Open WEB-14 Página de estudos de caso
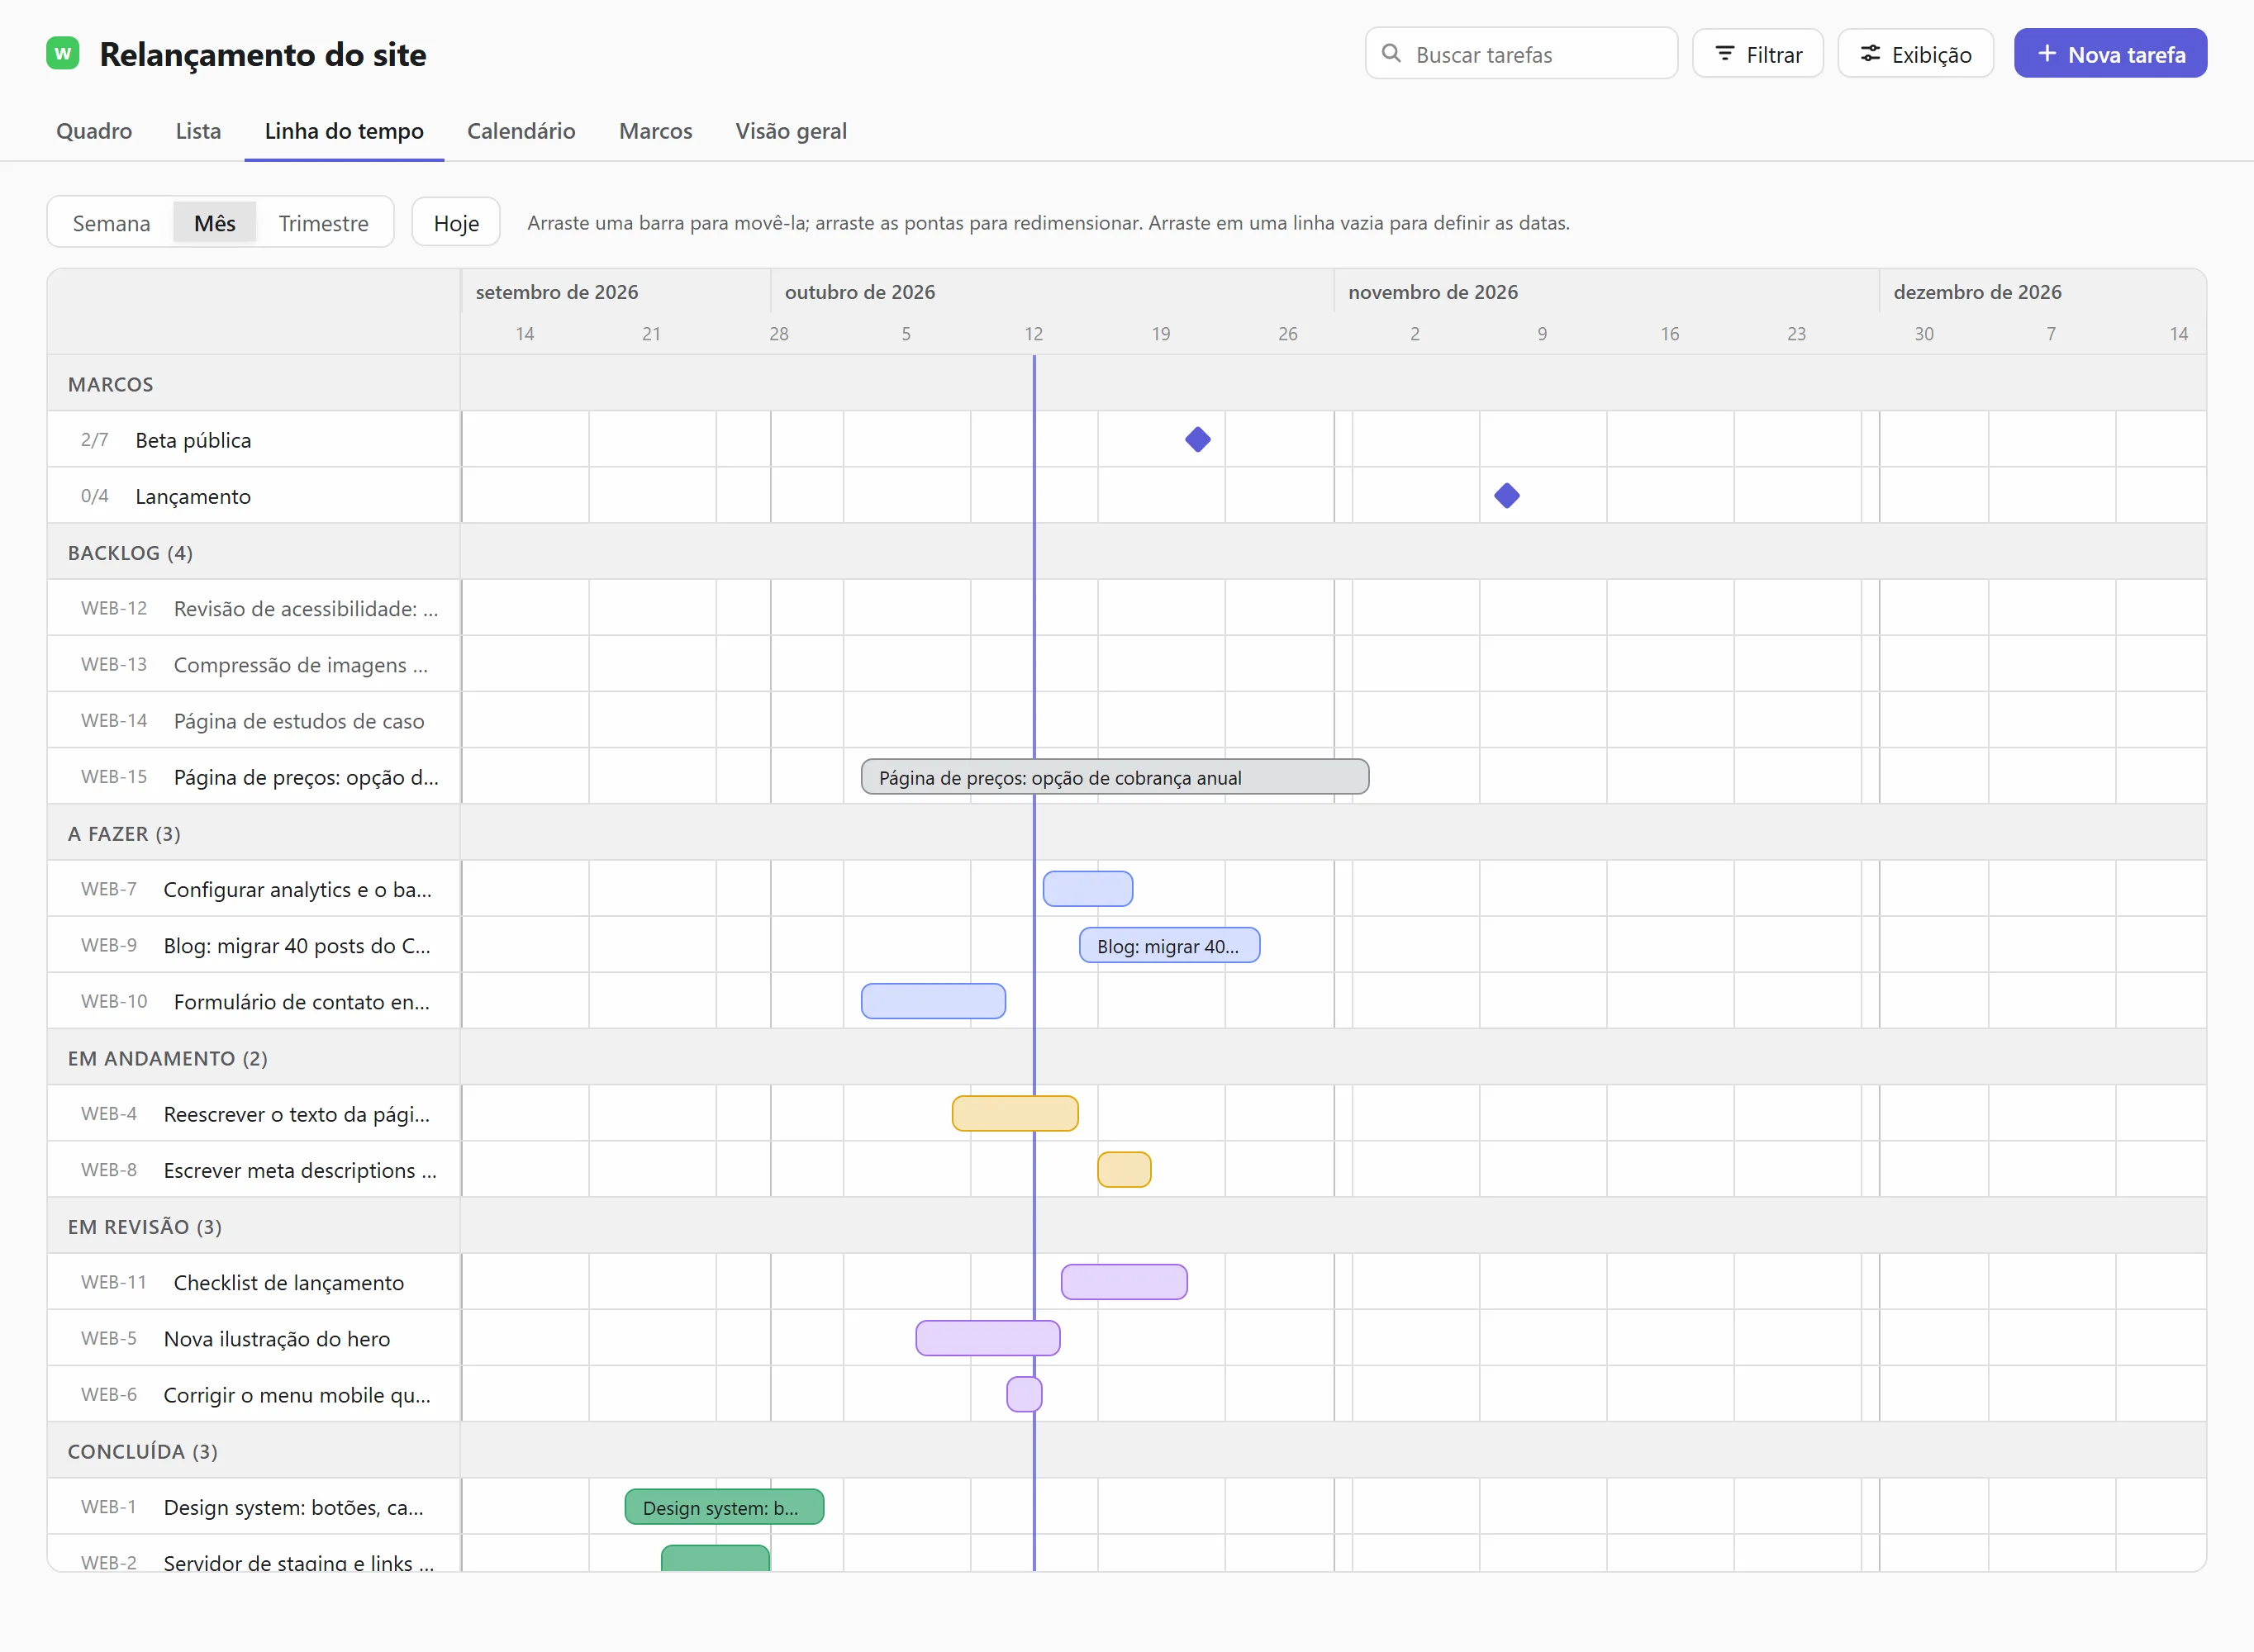Viewport: 2254px width, 1652px height. [254, 720]
